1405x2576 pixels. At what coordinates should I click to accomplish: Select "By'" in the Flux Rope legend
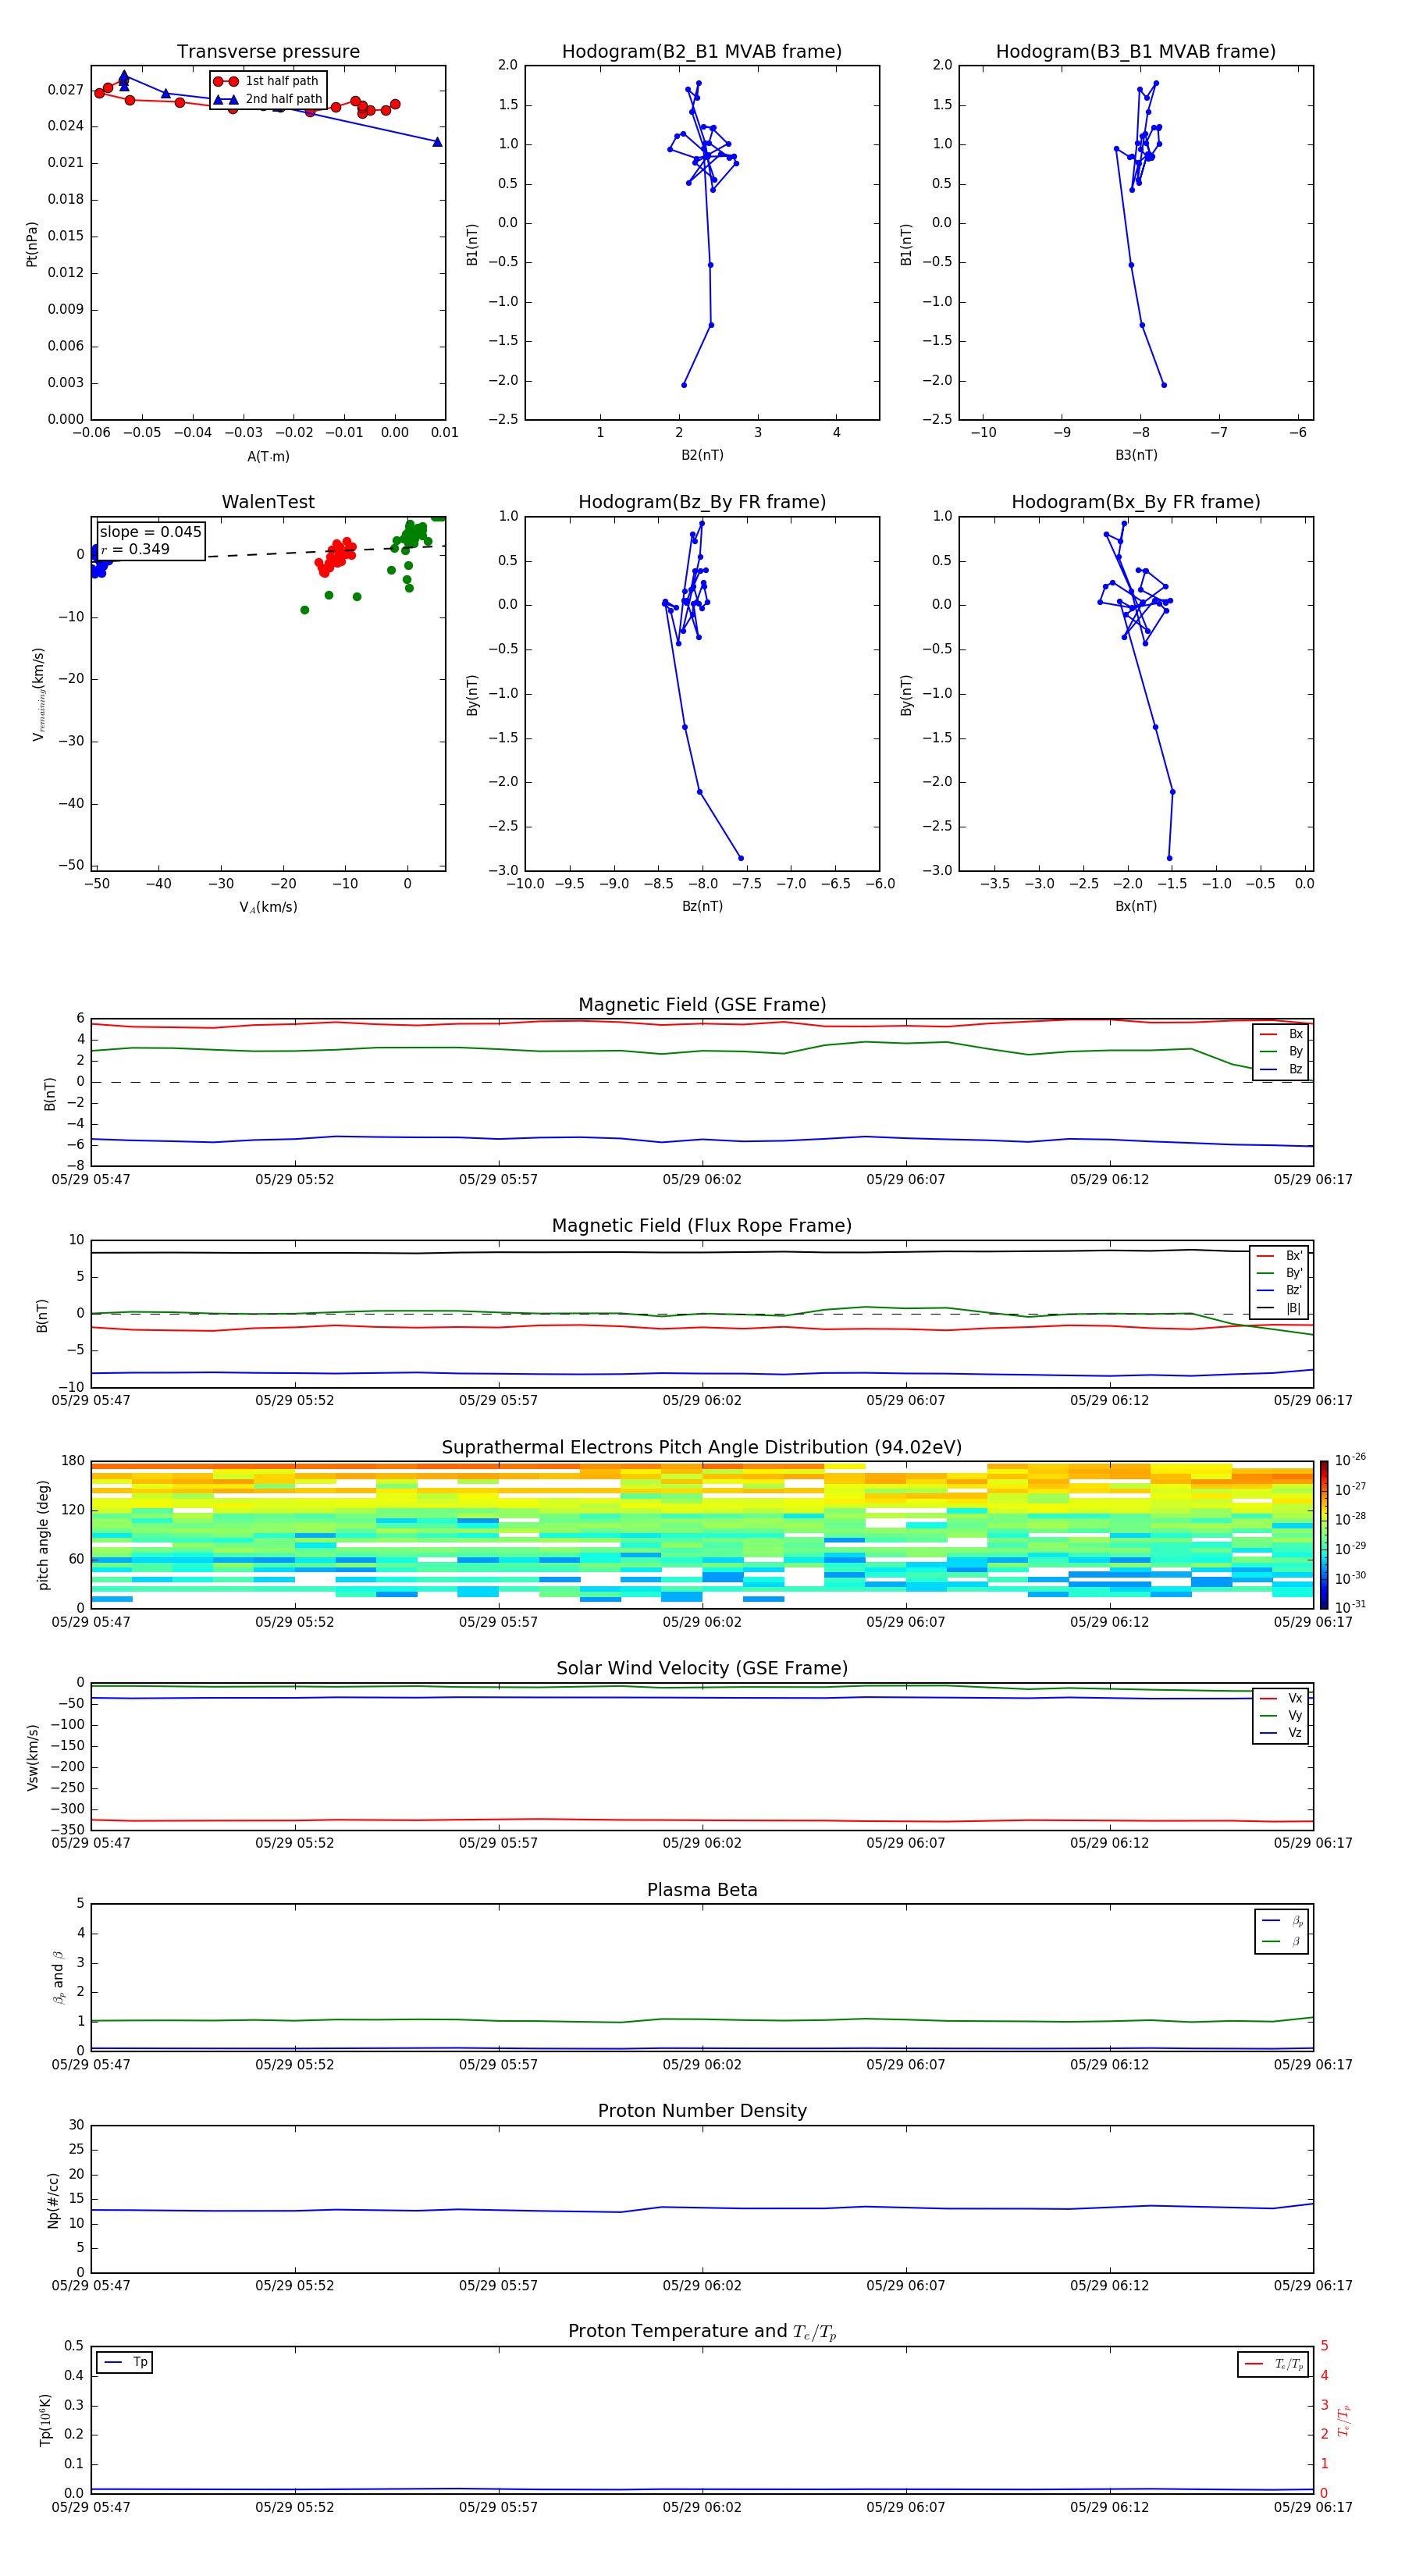[x=1279, y=1273]
